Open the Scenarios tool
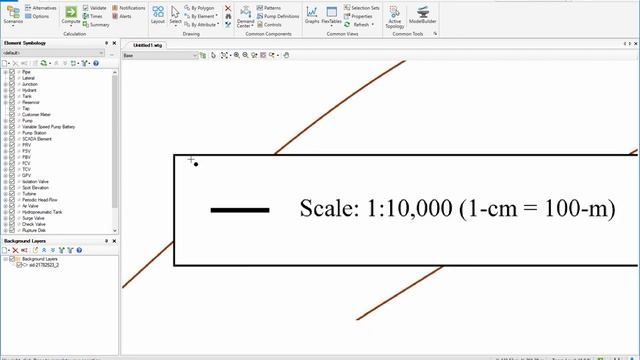Screen dimensions: 640x360 (x=13, y=16)
